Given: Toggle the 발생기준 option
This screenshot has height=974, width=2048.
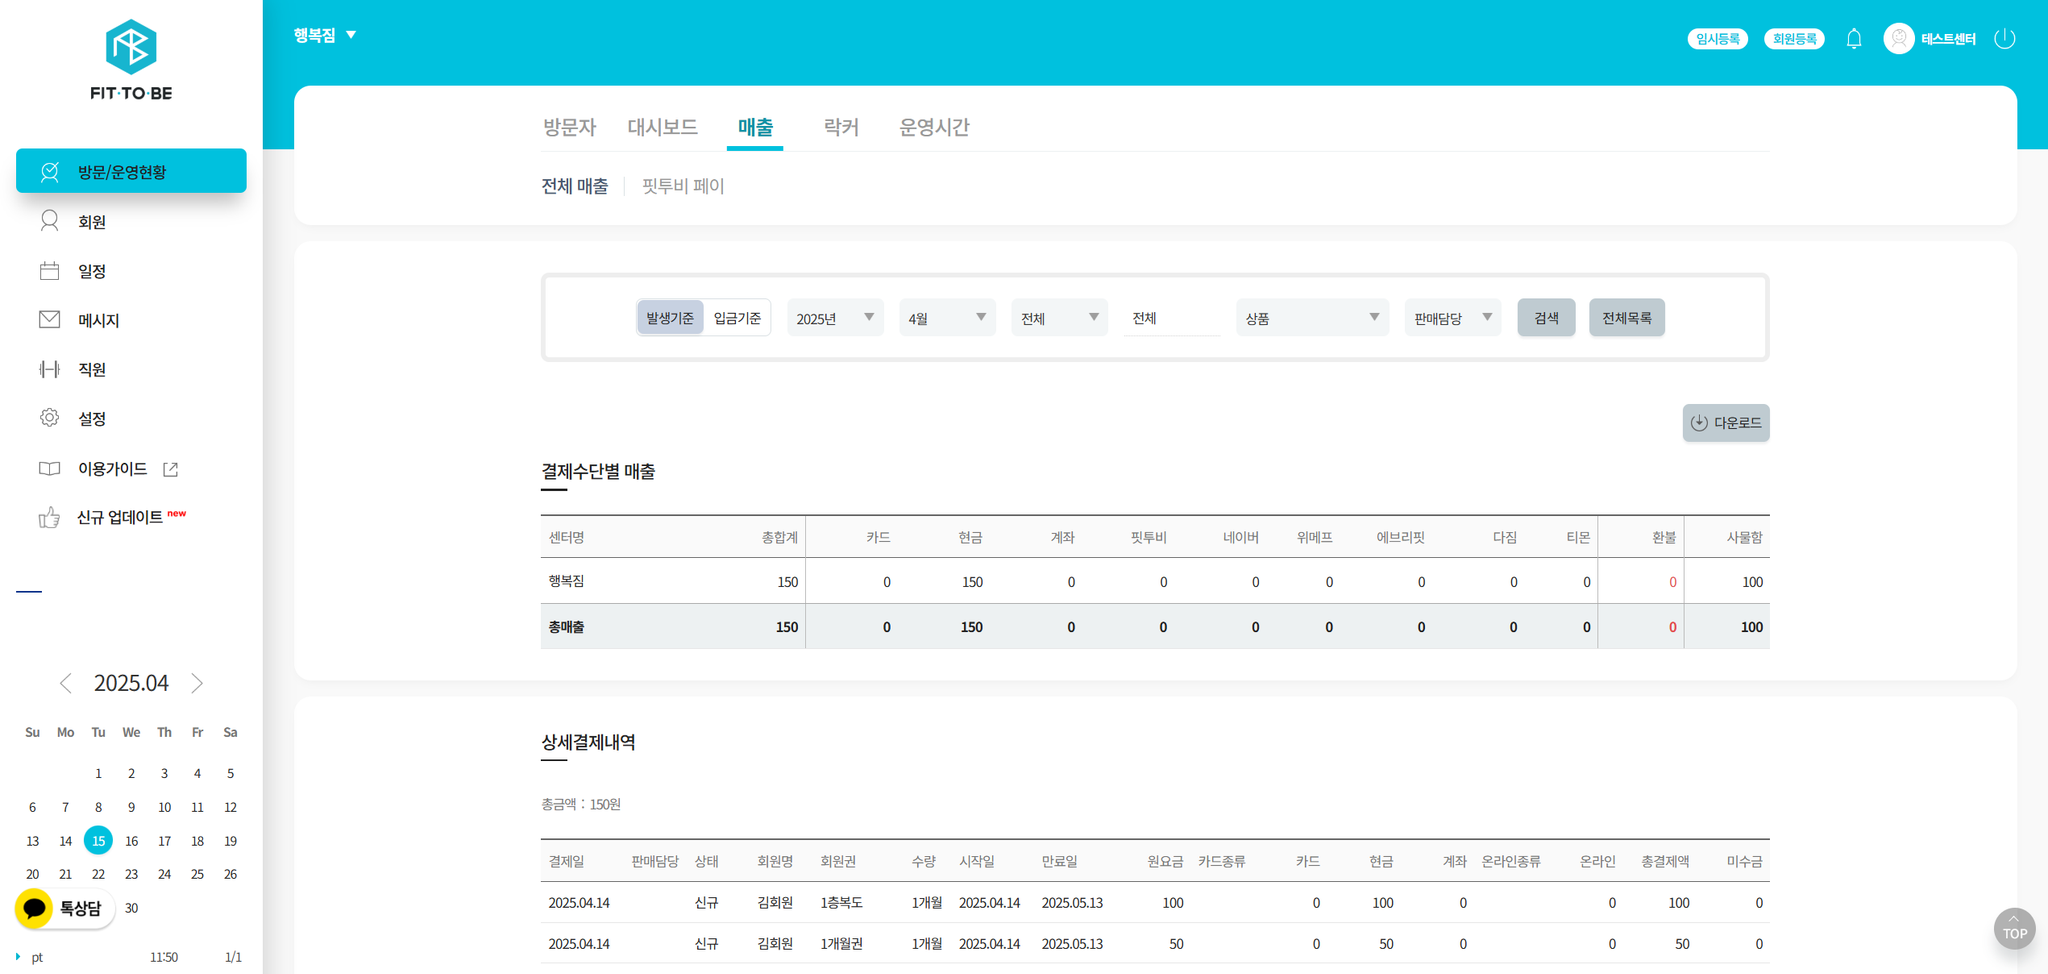Looking at the screenshot, I should tap(670, 318).
